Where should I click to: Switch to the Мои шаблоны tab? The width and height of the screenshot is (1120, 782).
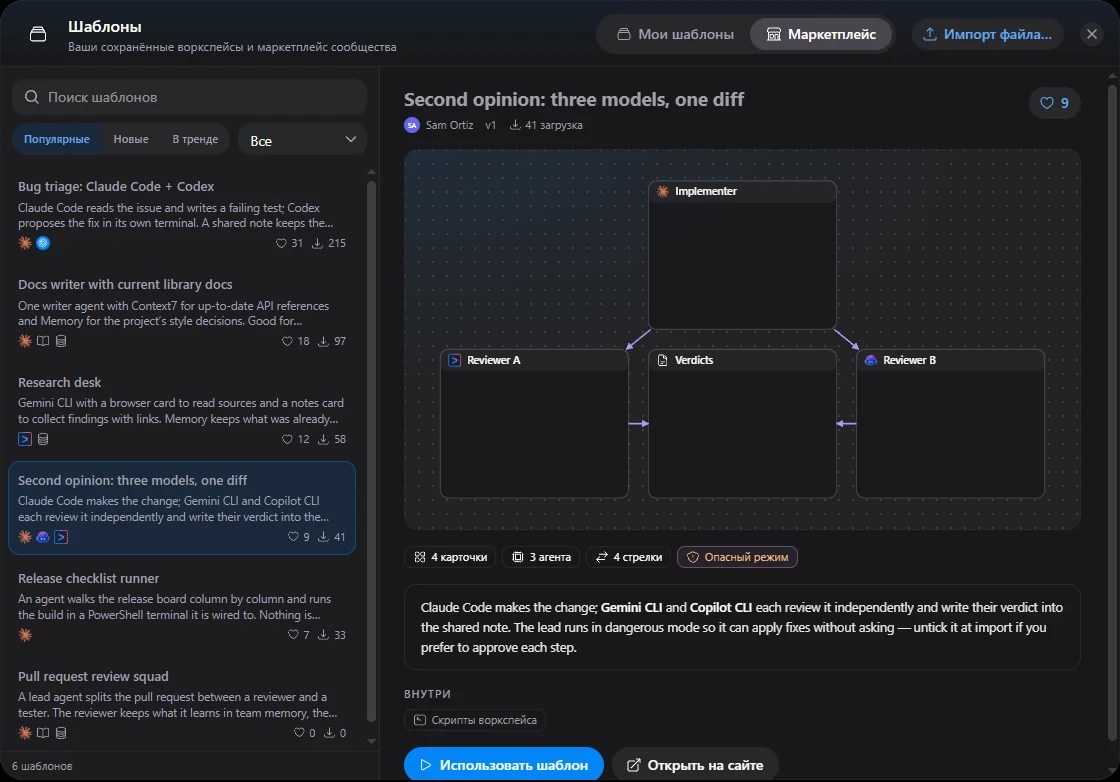coord(676,34)
